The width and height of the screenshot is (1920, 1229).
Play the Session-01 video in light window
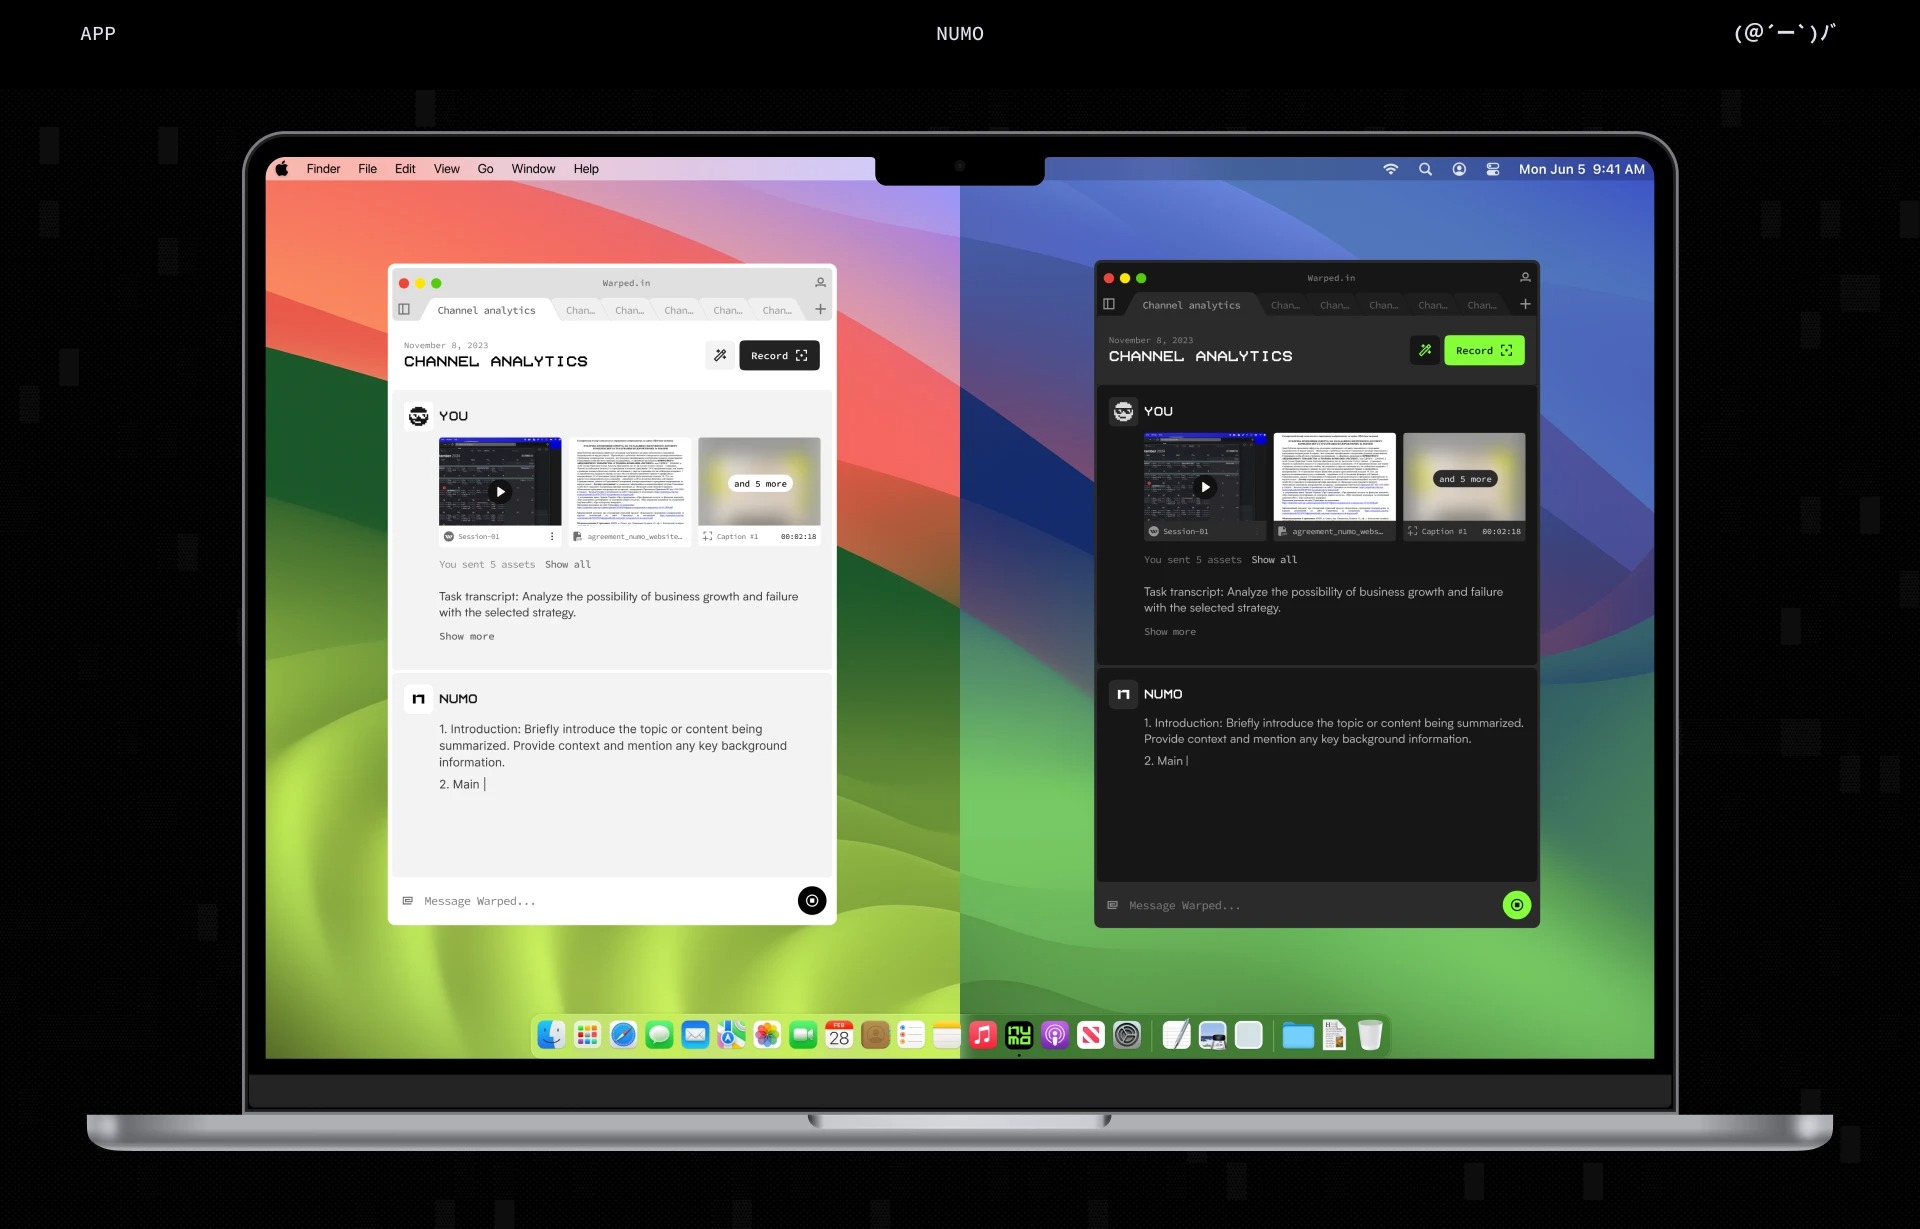500,491
